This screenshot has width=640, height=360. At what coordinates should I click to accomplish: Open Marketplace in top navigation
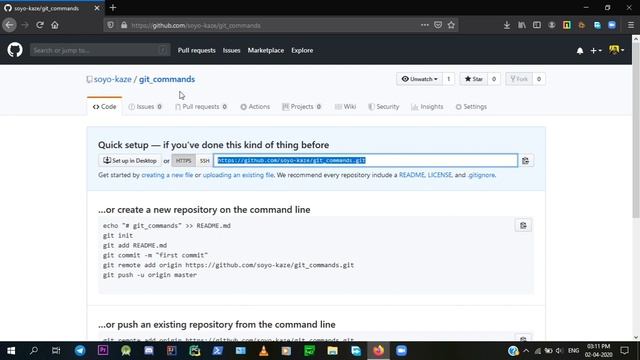[x=266, y=50]
